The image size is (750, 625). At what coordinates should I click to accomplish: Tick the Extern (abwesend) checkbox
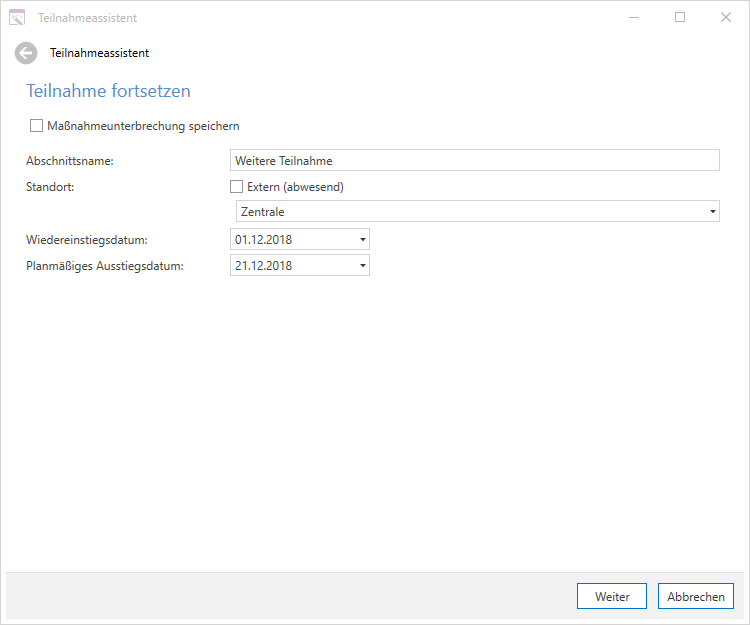(x=237, y=186)
